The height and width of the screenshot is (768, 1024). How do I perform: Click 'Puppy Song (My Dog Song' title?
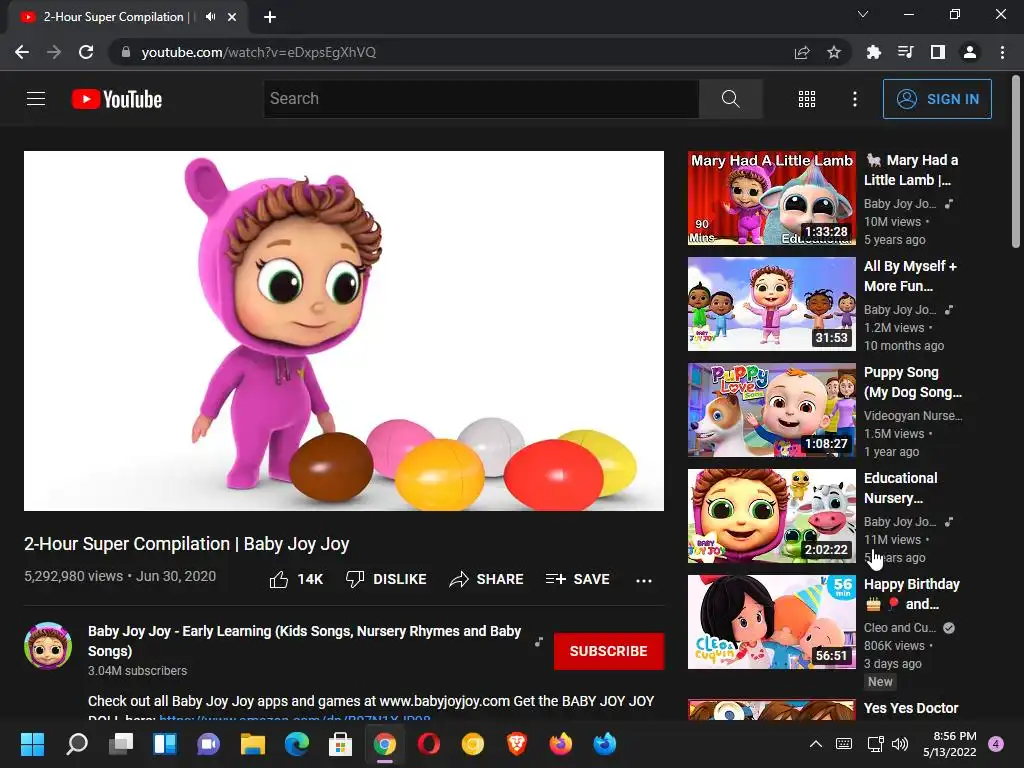[913, 382]
